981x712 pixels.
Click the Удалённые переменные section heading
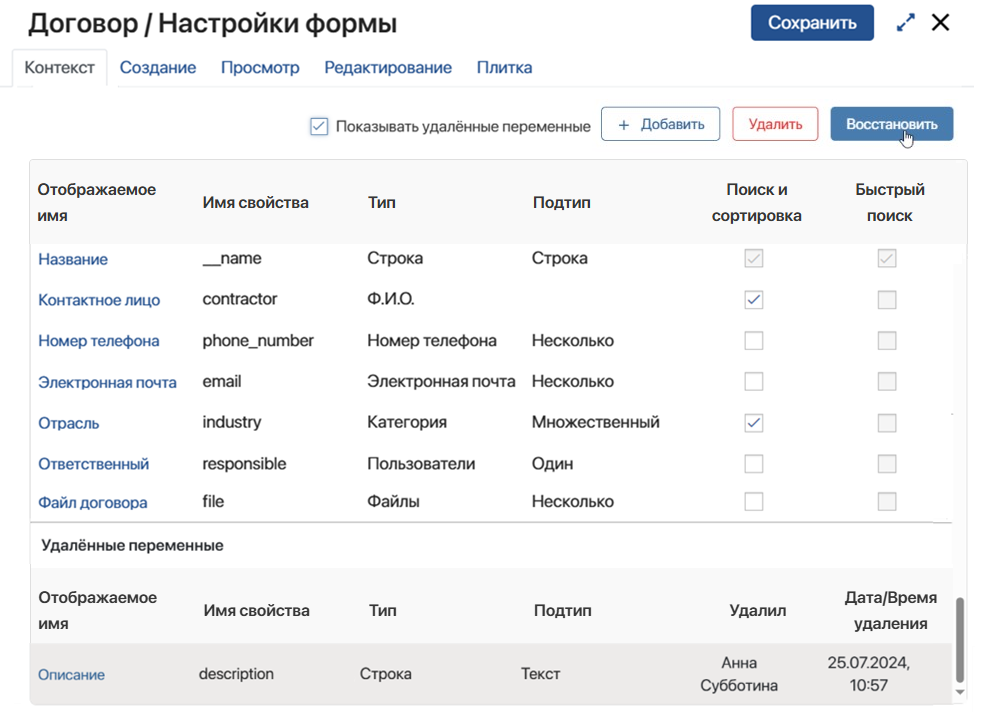tap(132, 546)
